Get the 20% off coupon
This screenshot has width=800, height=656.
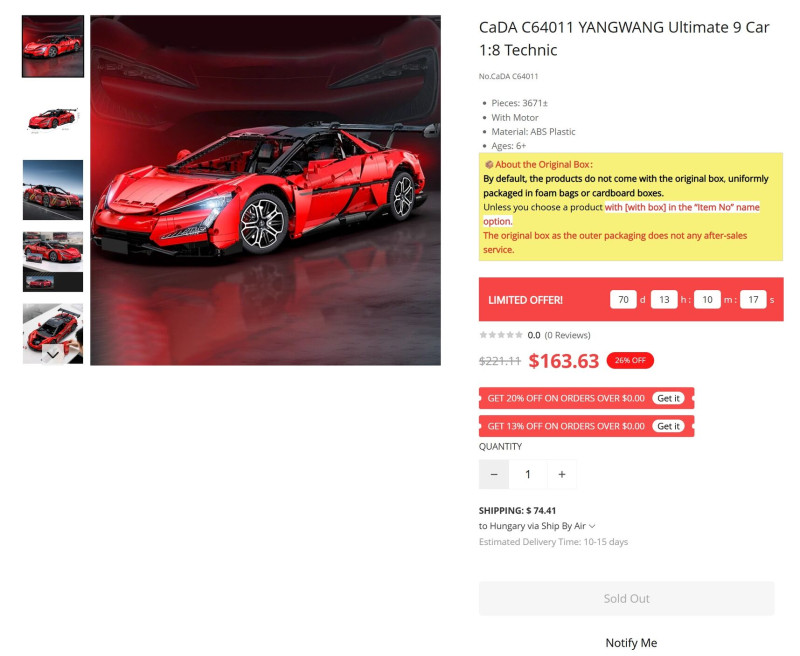tap(668, 398)
